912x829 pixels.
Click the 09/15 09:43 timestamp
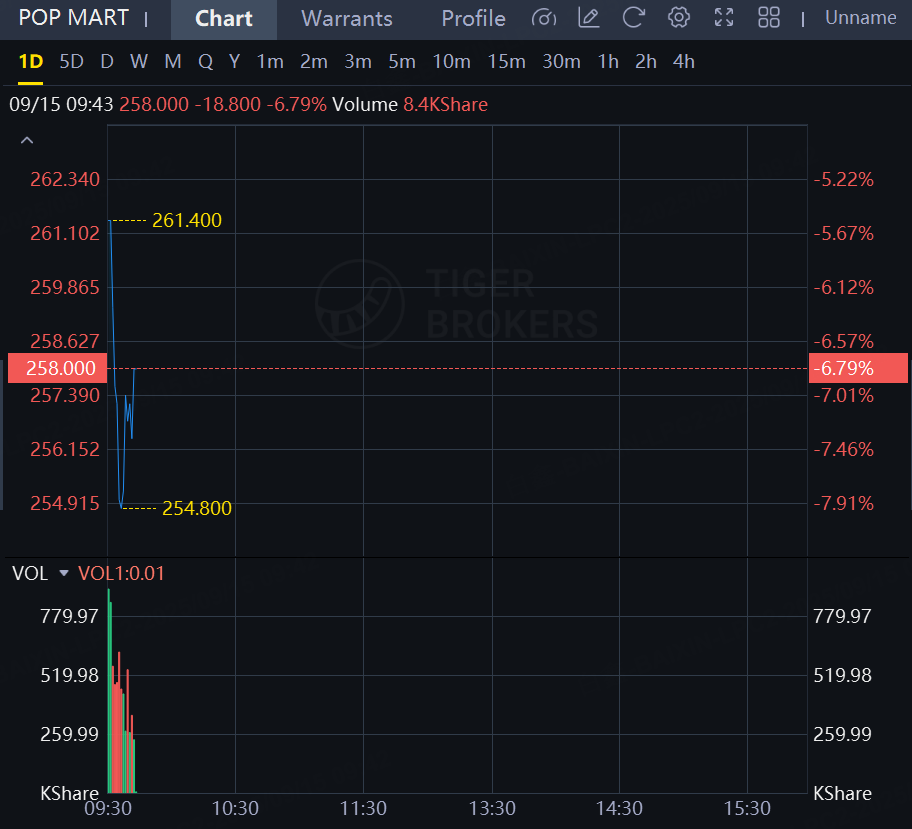(61, 105)
